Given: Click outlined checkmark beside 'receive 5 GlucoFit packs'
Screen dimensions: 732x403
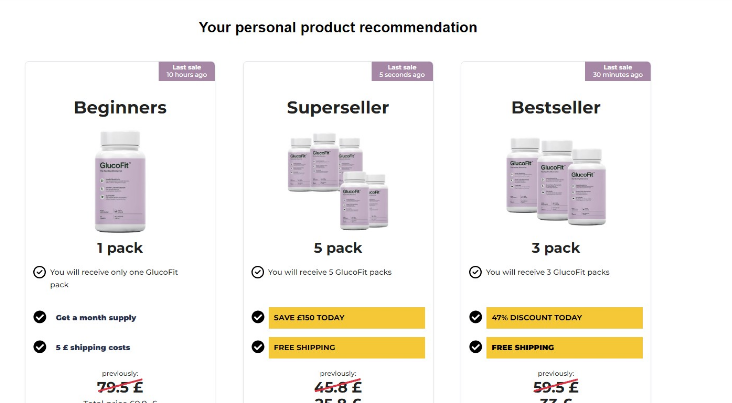Looking at the screenshot, I should (258, 272).
